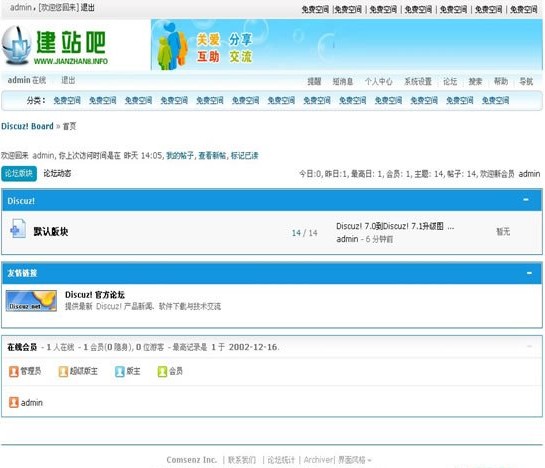The image size is (545, 468).
Task: Open the 在线会员 link
Action: point(22,347)
